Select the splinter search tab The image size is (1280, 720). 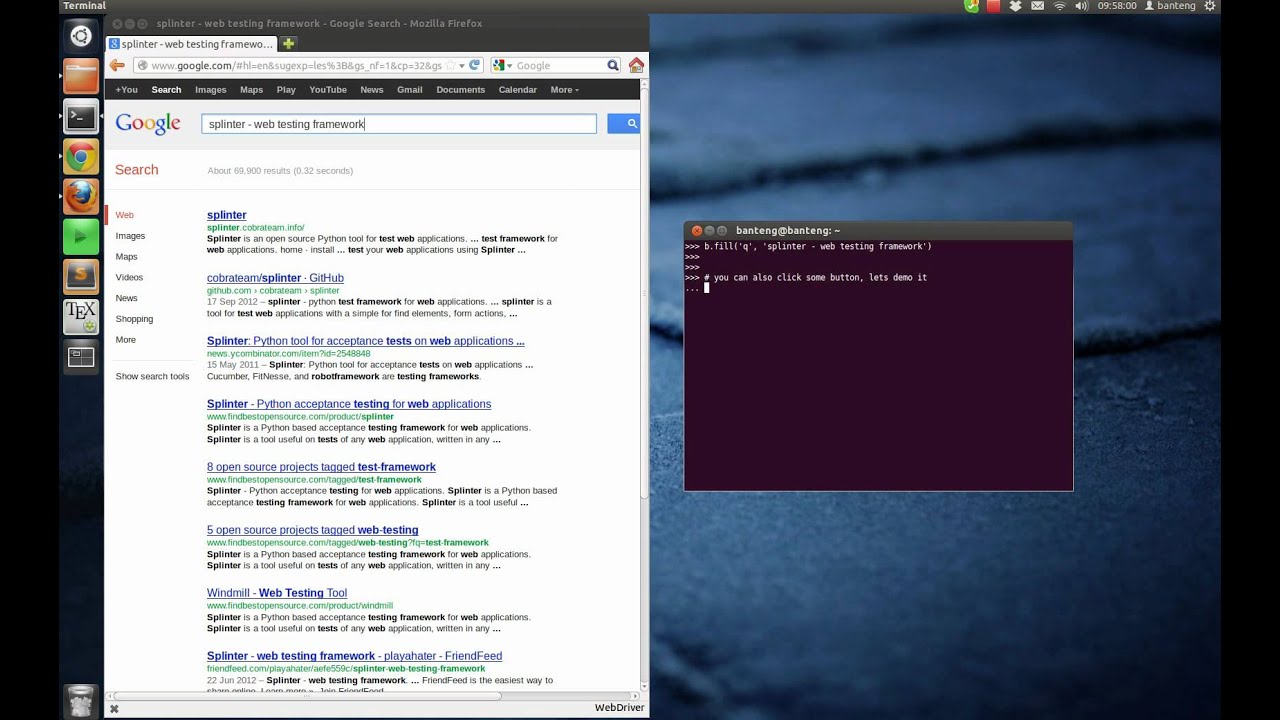[190, 44]
